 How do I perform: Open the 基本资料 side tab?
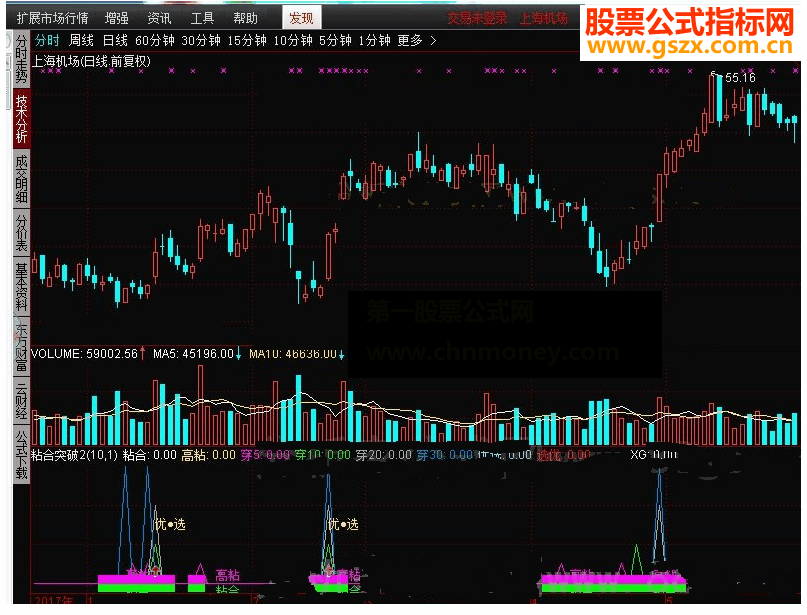21,286
